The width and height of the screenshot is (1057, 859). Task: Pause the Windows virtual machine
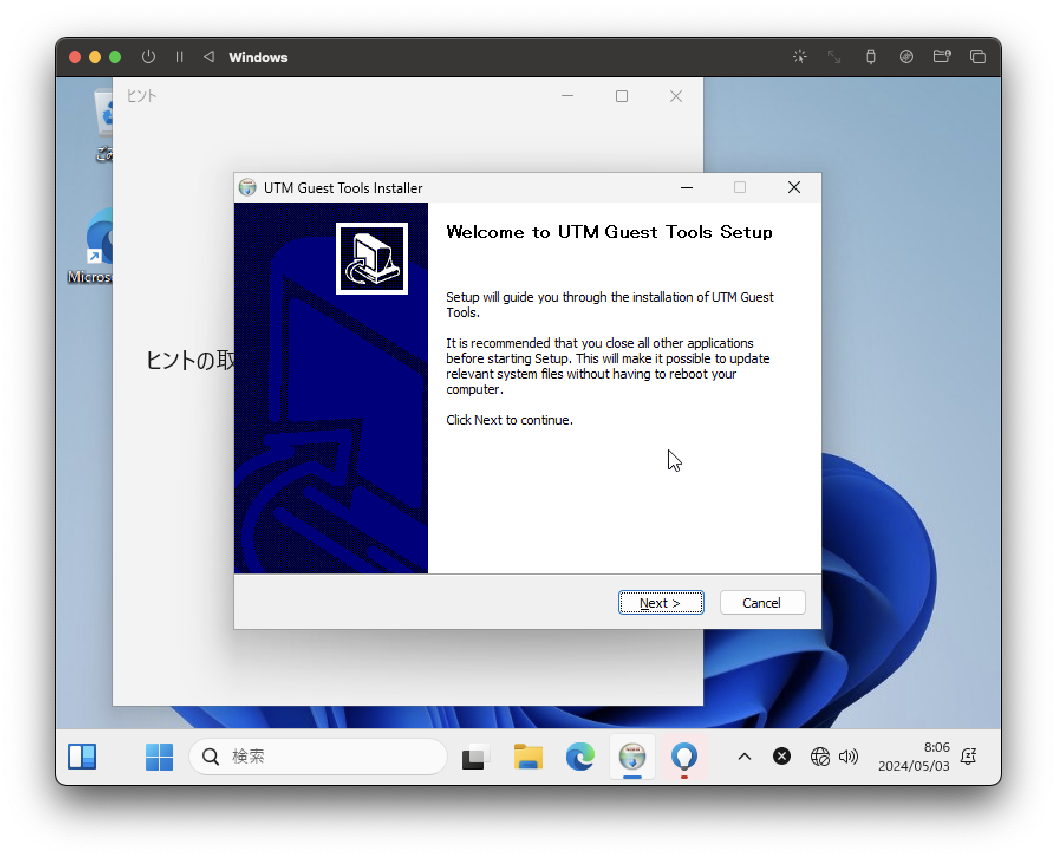[x=179, y=57]
